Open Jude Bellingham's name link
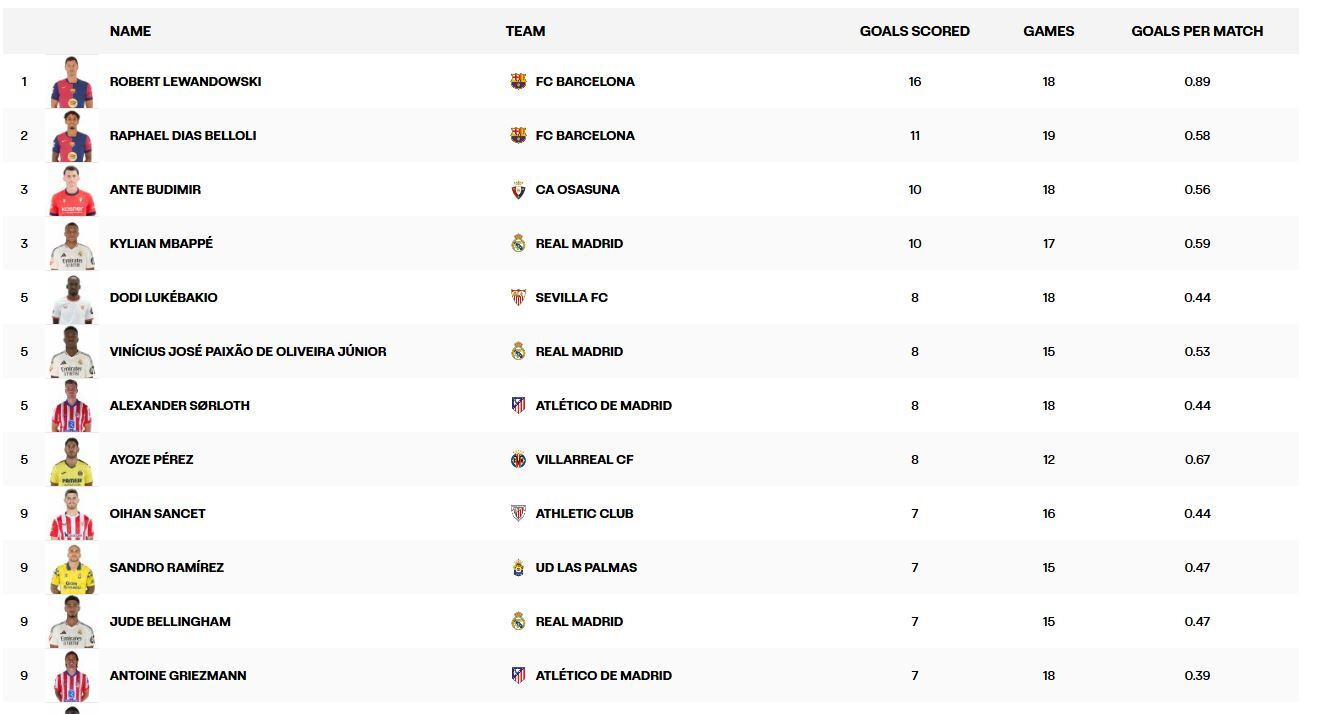1335x714 pixels. point(170,622)
